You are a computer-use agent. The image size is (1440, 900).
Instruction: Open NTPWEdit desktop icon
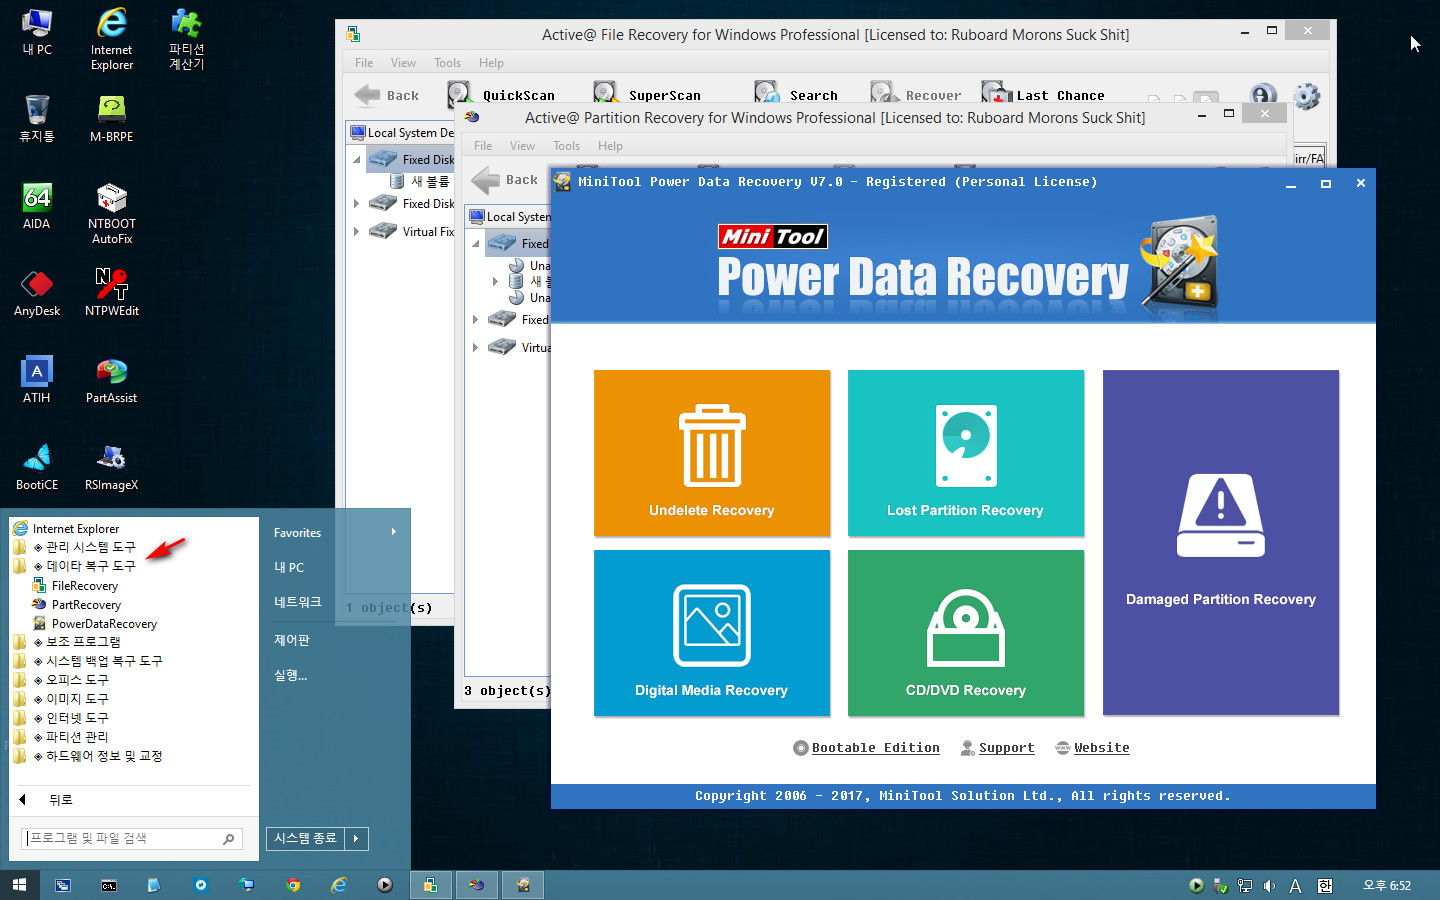[x=112, y=293]
